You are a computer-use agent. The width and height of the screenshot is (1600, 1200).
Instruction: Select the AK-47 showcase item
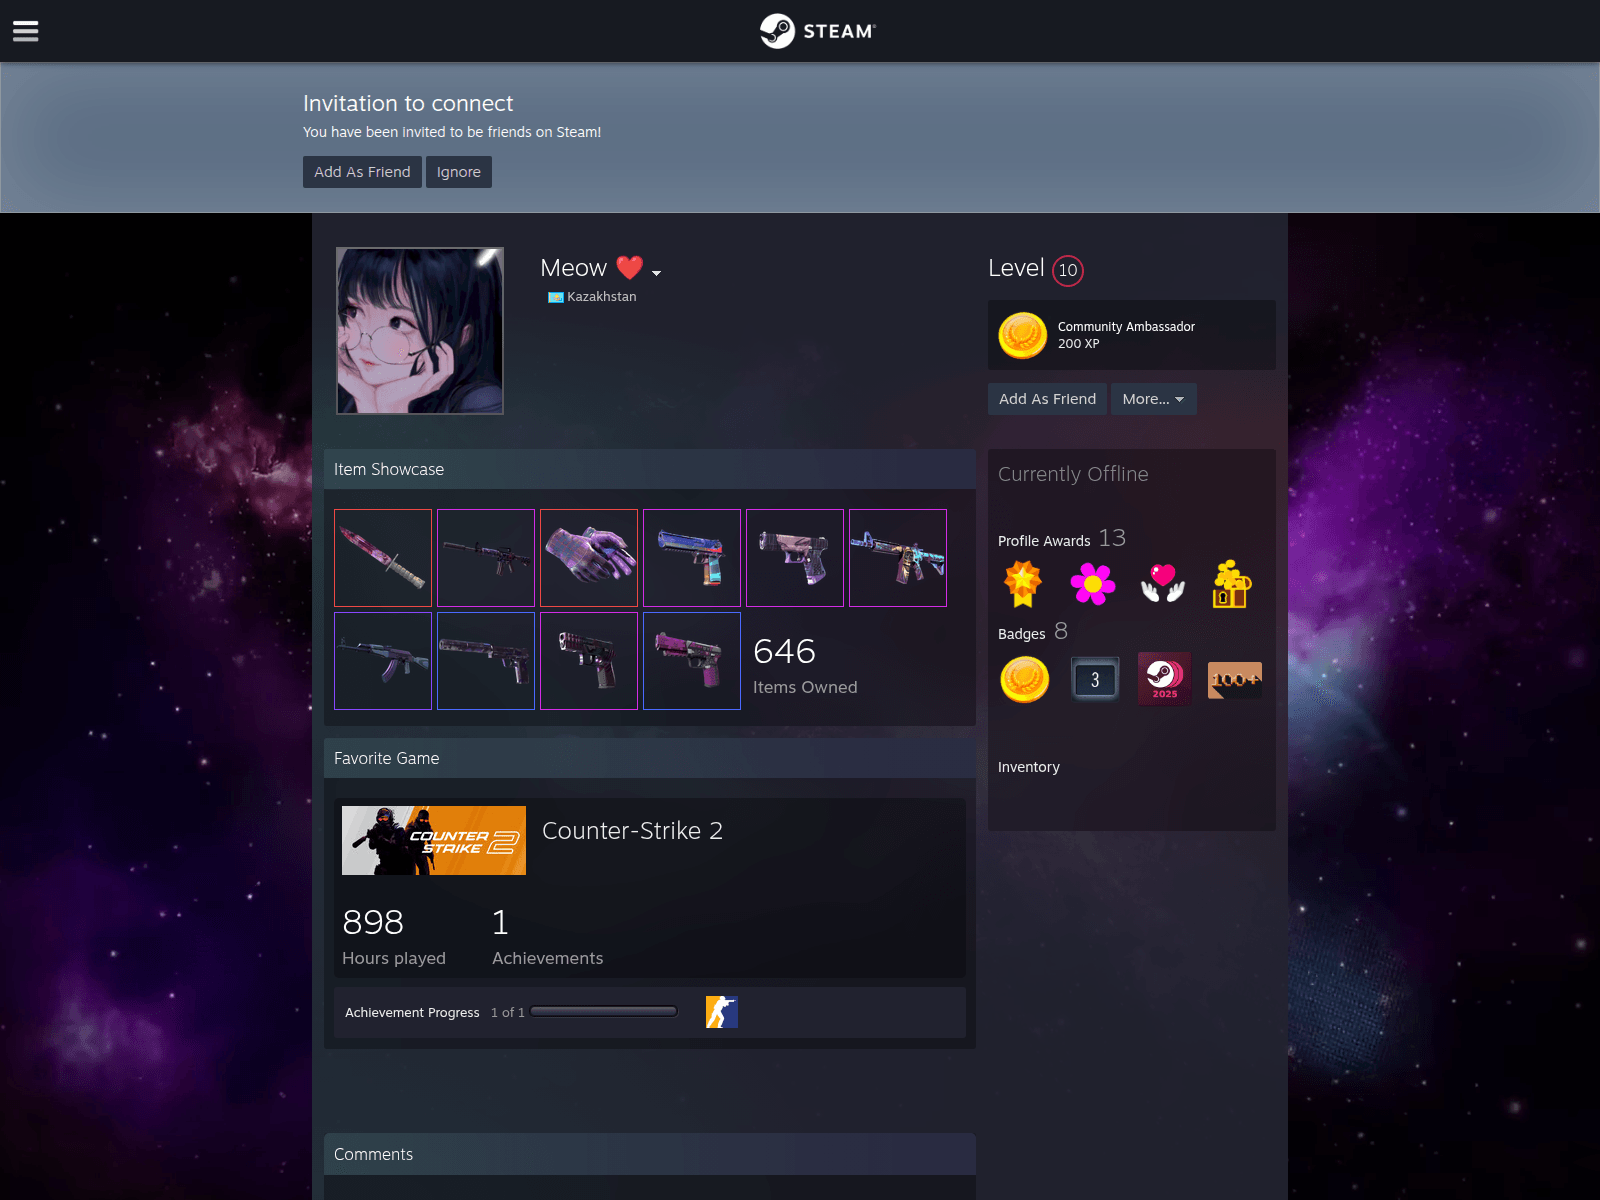click(x=383, y=661)
